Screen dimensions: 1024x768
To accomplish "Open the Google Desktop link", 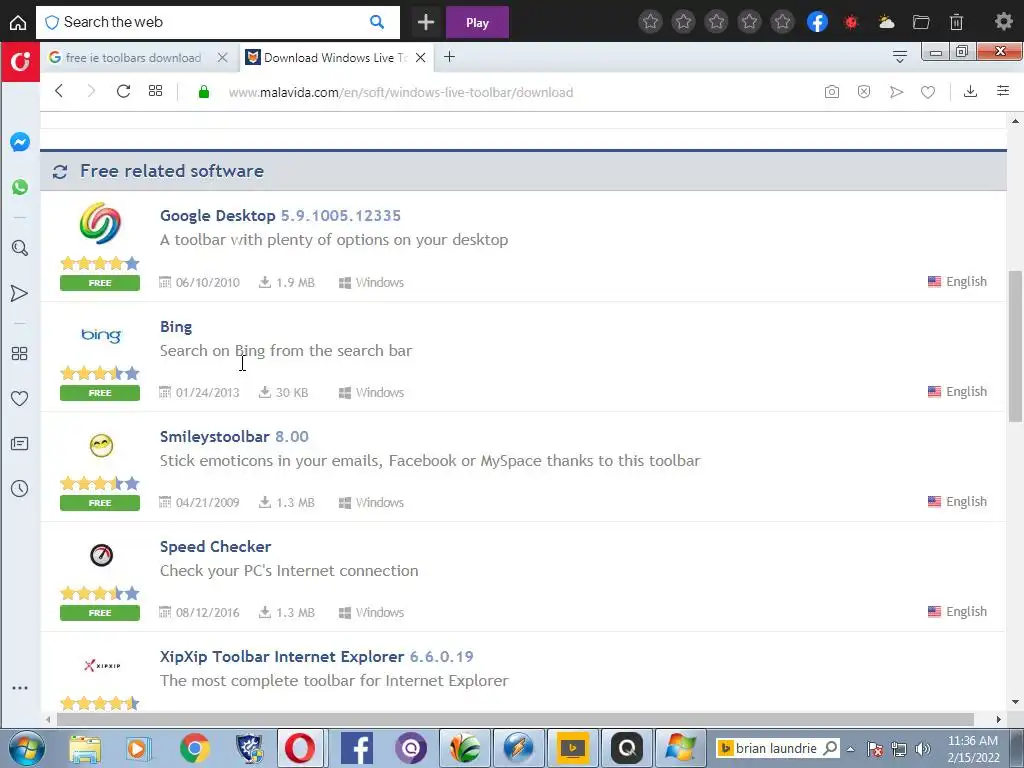I will pos(217,216).
